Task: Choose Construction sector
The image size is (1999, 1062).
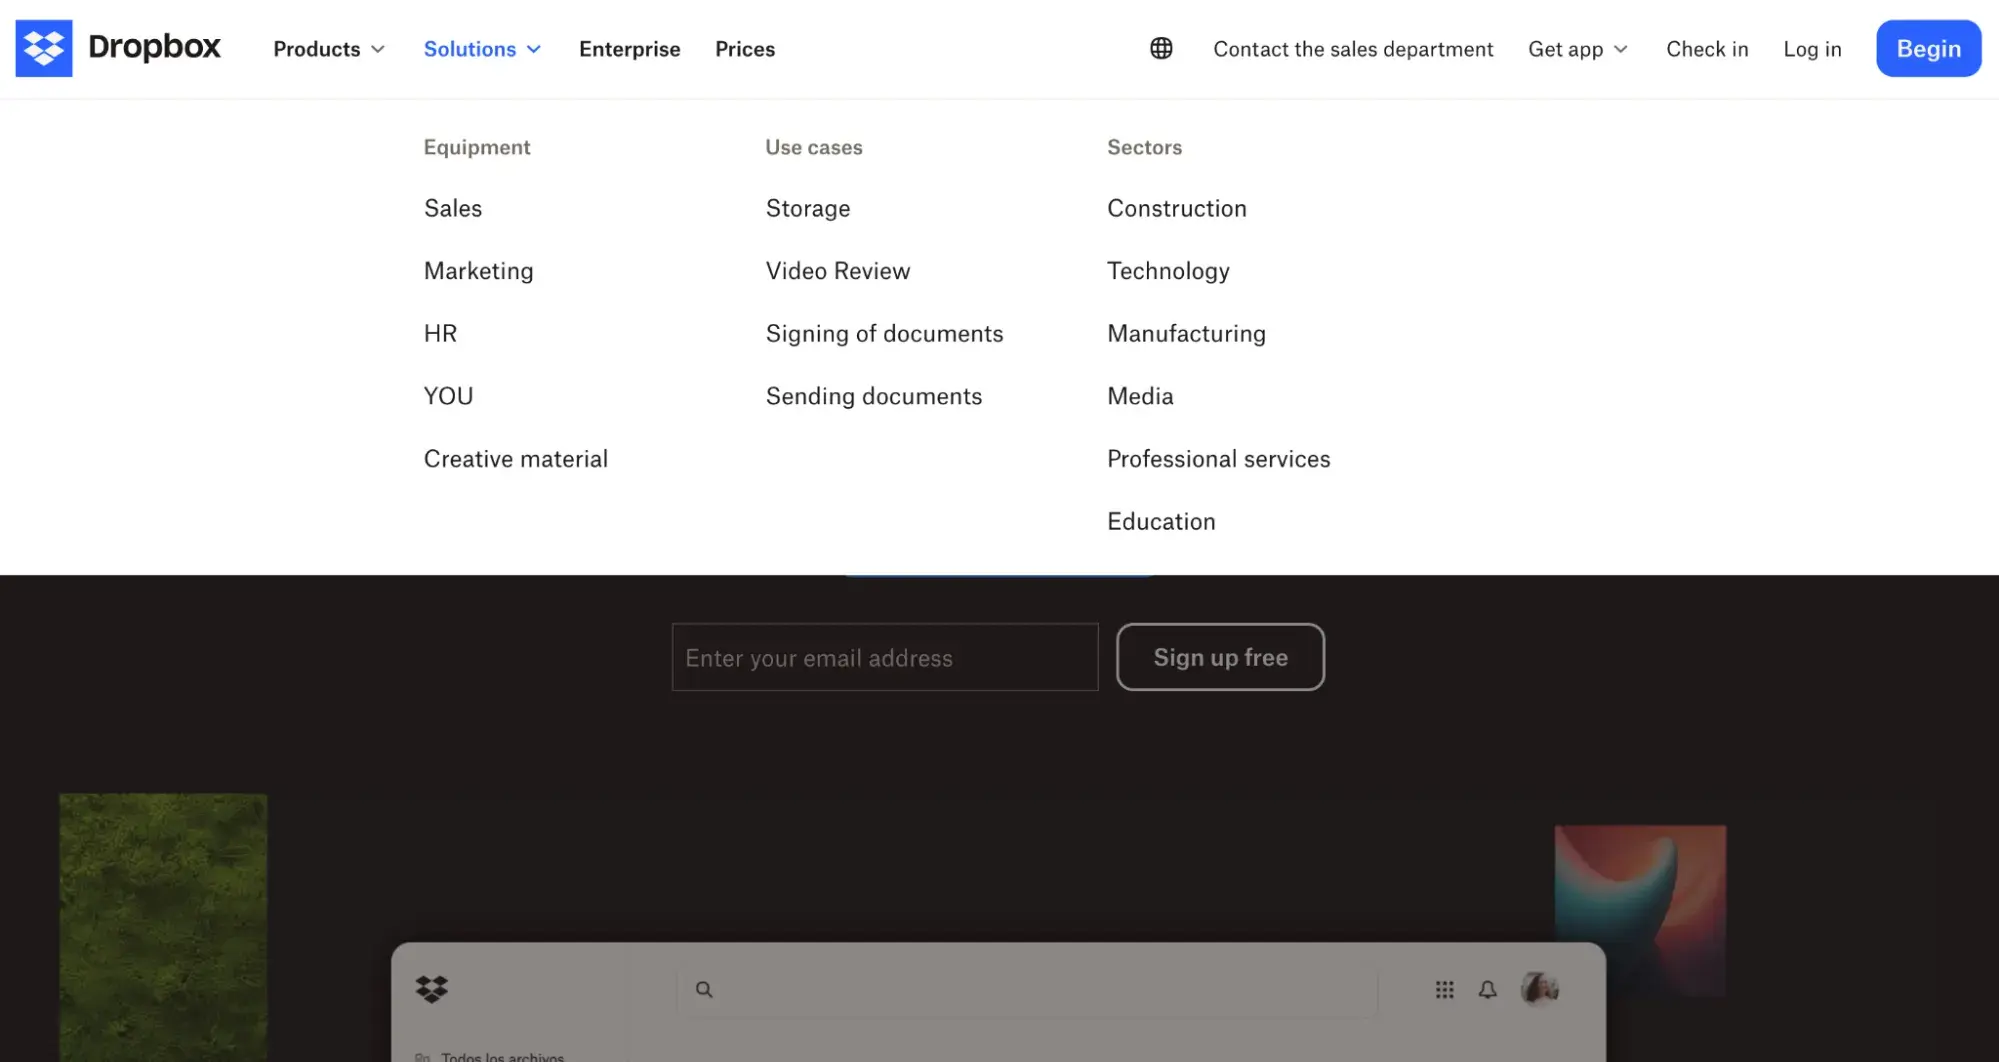Action: point(1177,208)
